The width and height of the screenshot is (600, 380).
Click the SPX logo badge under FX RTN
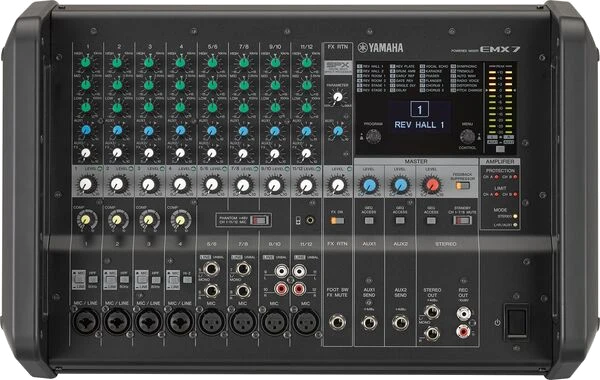point(338,67)
